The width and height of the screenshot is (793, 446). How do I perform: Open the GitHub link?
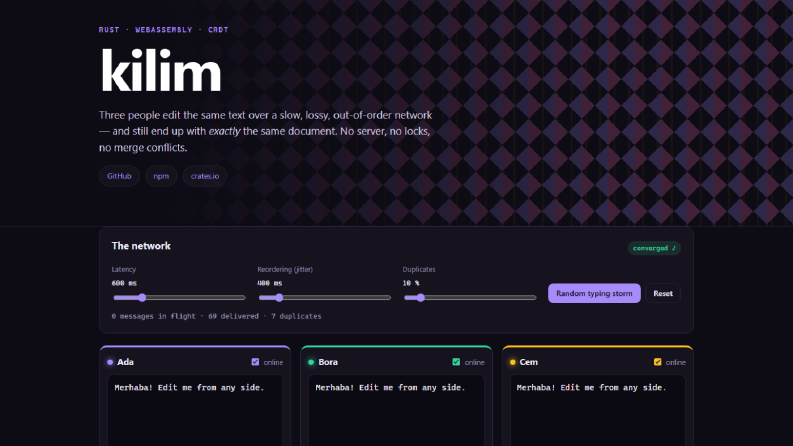pos(119,176)
